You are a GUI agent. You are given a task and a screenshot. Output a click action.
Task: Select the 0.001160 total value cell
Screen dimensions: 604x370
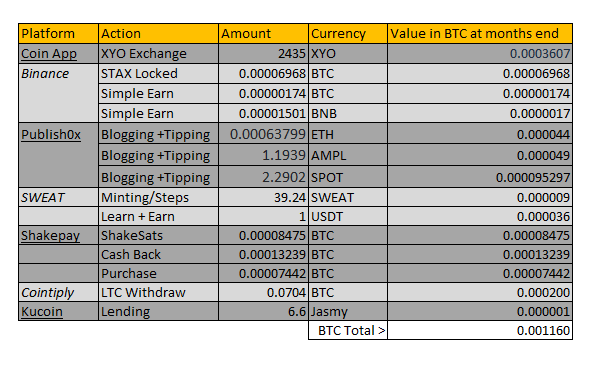[480, 330]
